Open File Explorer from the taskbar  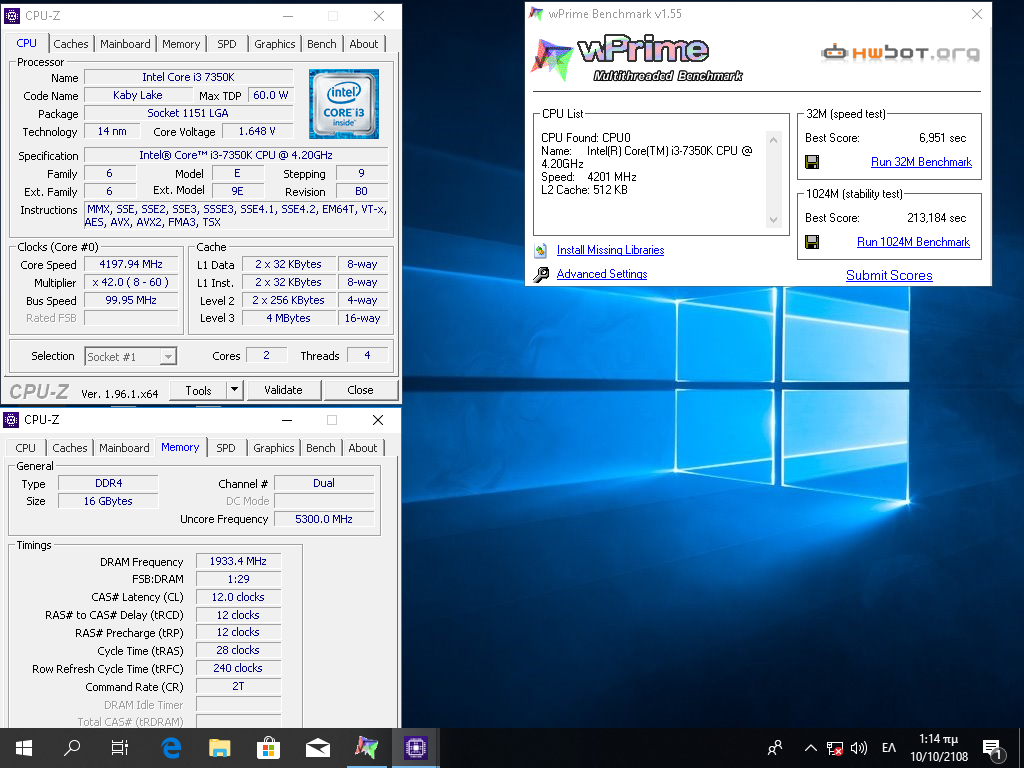[219, 748]
